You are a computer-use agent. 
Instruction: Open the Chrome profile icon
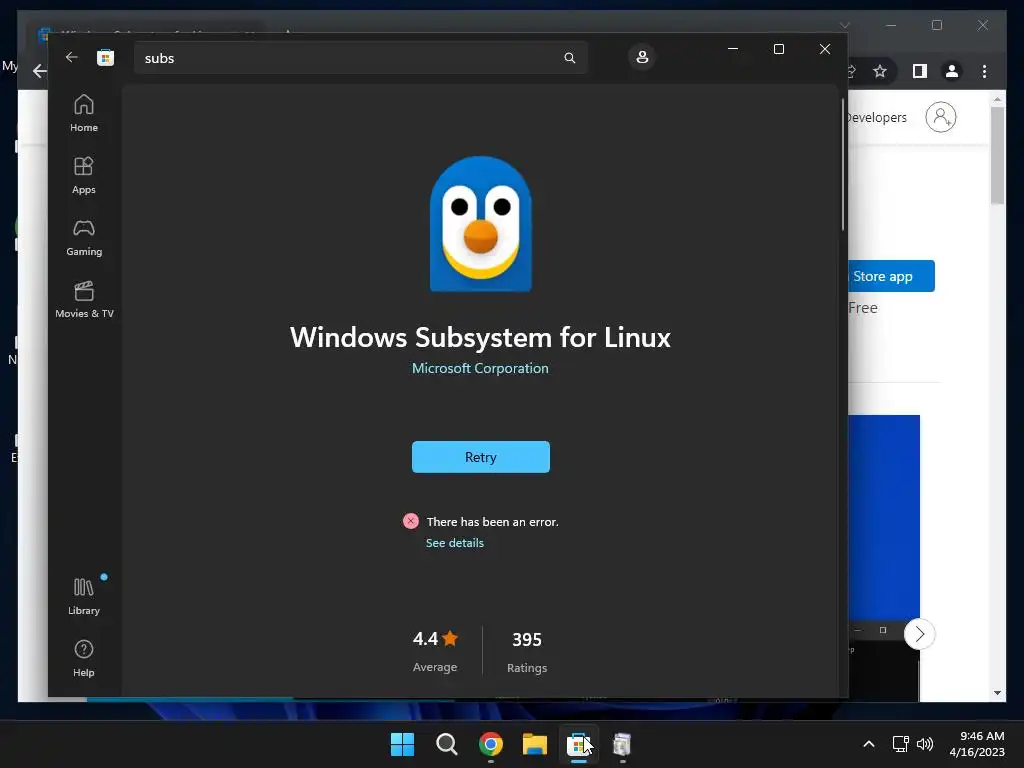pyautogui.click(x=952, y=71)
